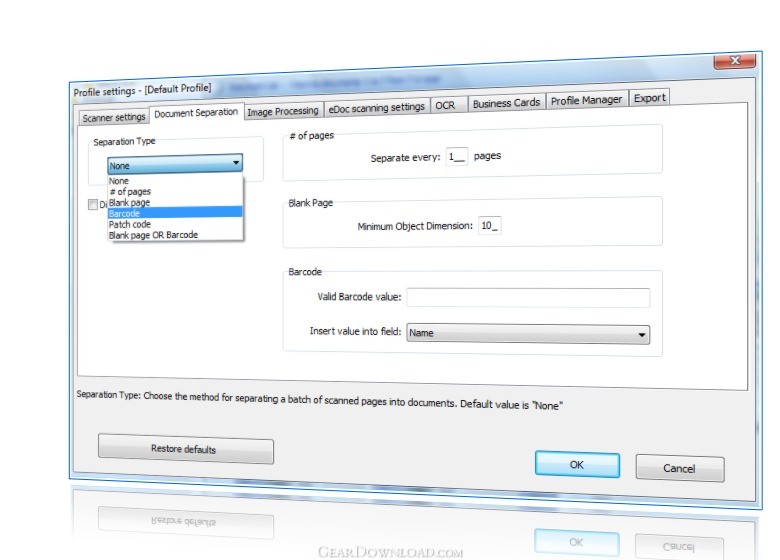Viewport: 780px width, 560px height.
Task: Pick 'Blank page' from the list
Action: pos(175,202)
